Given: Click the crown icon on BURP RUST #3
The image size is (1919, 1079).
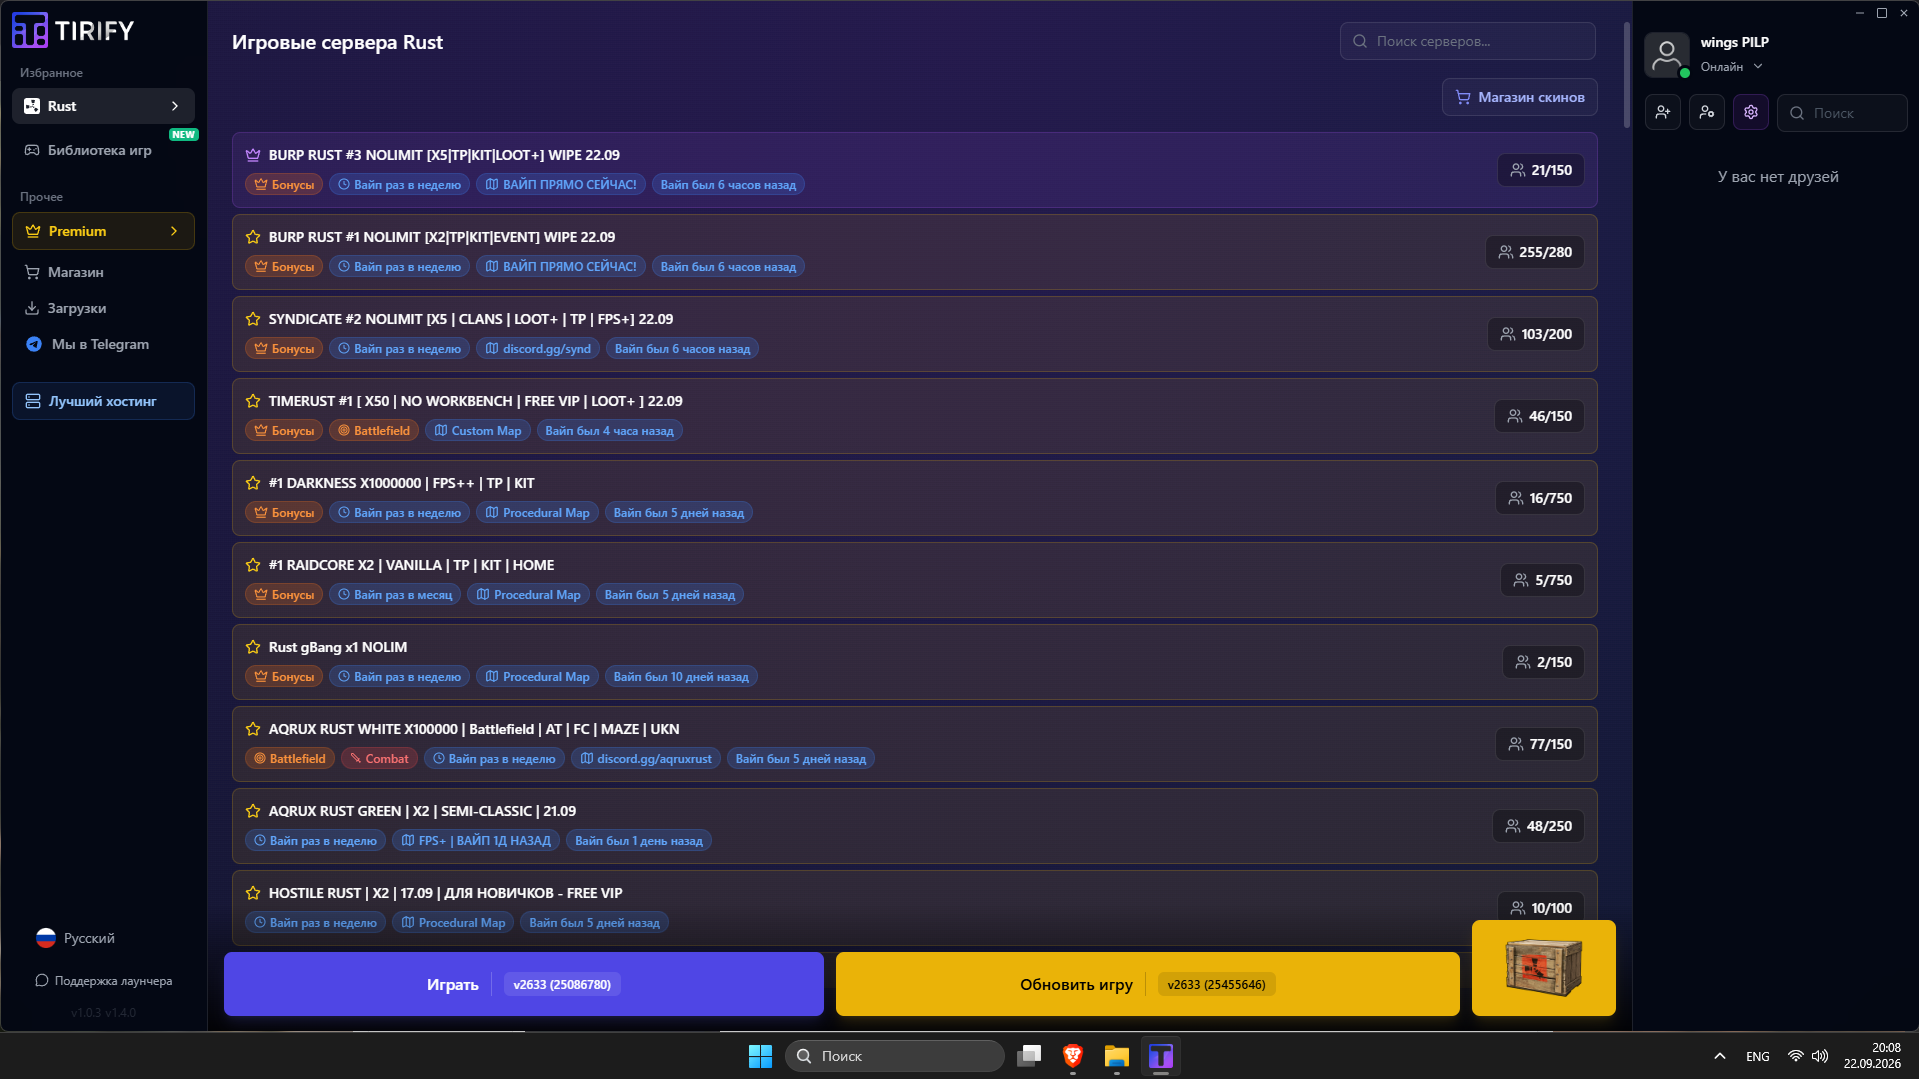Looking at the screenshot, I should pos(253,155).
